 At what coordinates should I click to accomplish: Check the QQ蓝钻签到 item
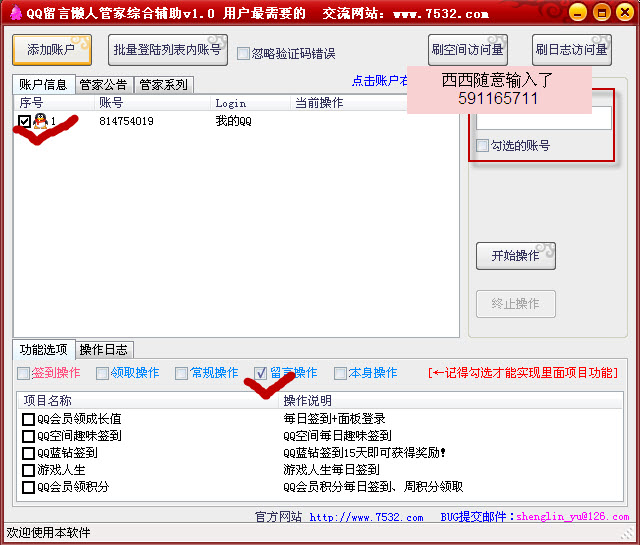(x=28, y=453)
